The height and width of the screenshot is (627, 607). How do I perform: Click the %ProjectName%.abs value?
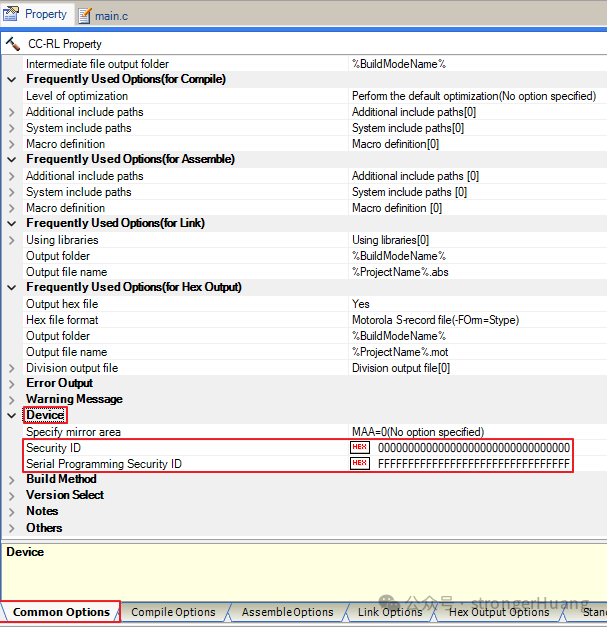point(400,272)
